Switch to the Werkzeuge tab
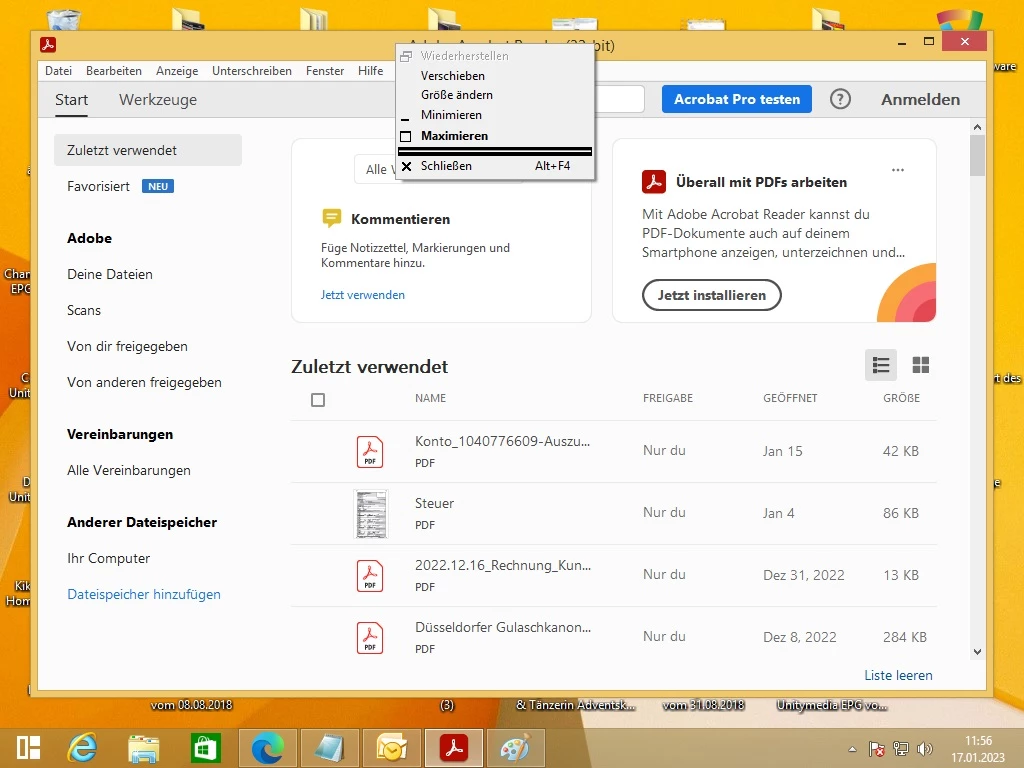Image resolution: width=1024 pixels, height=768 pixels. coord(158,100)
